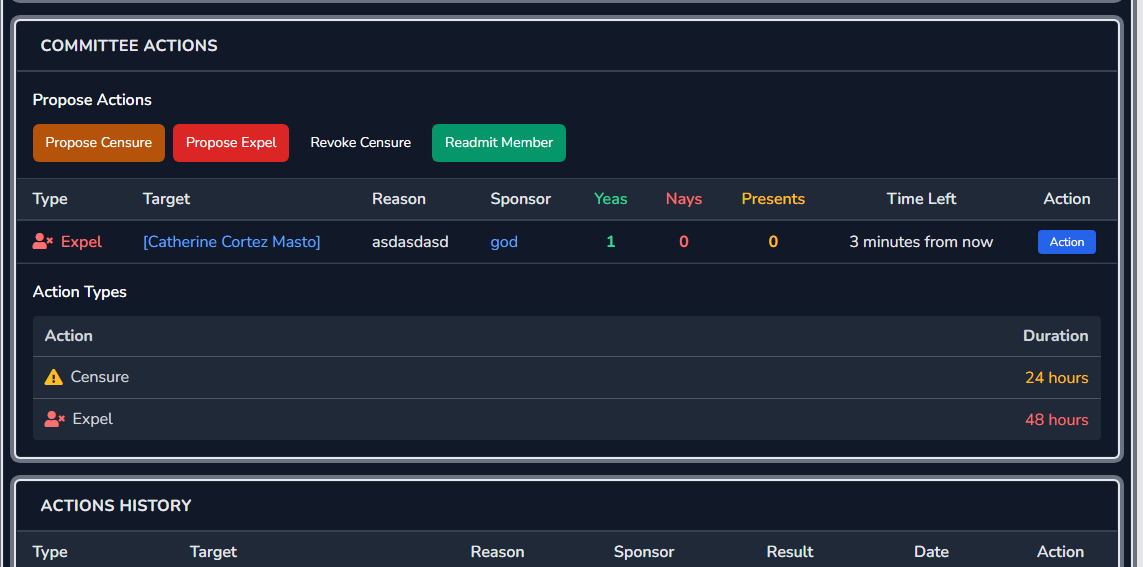Click the Committee Actions panel heading
Image resolution: width=1143 pixels, height=567 pixels.
(x=129, y=45)
